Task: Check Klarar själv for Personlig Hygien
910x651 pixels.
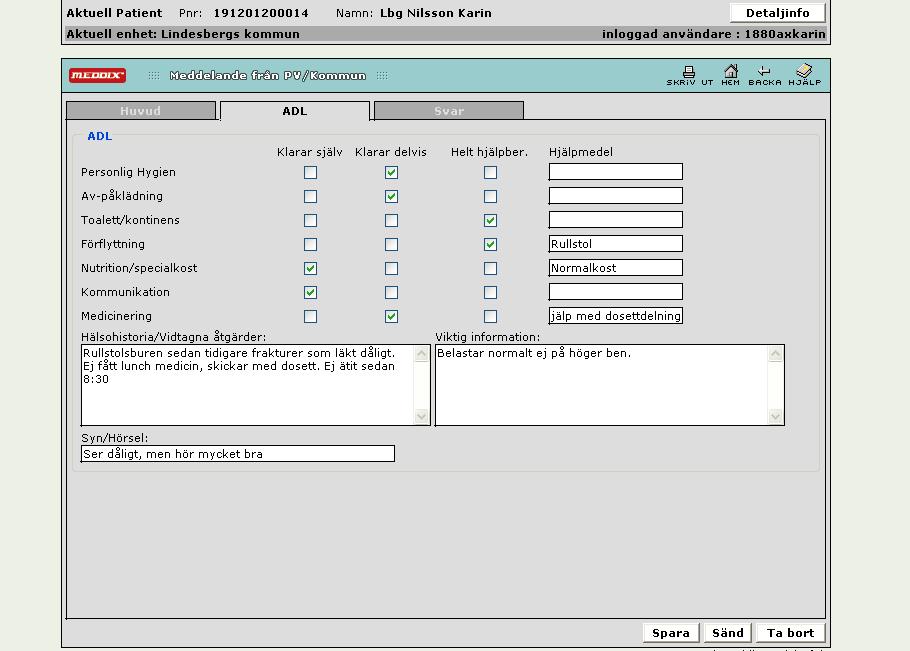Action: pyautogui.click(x=310, y=172)
